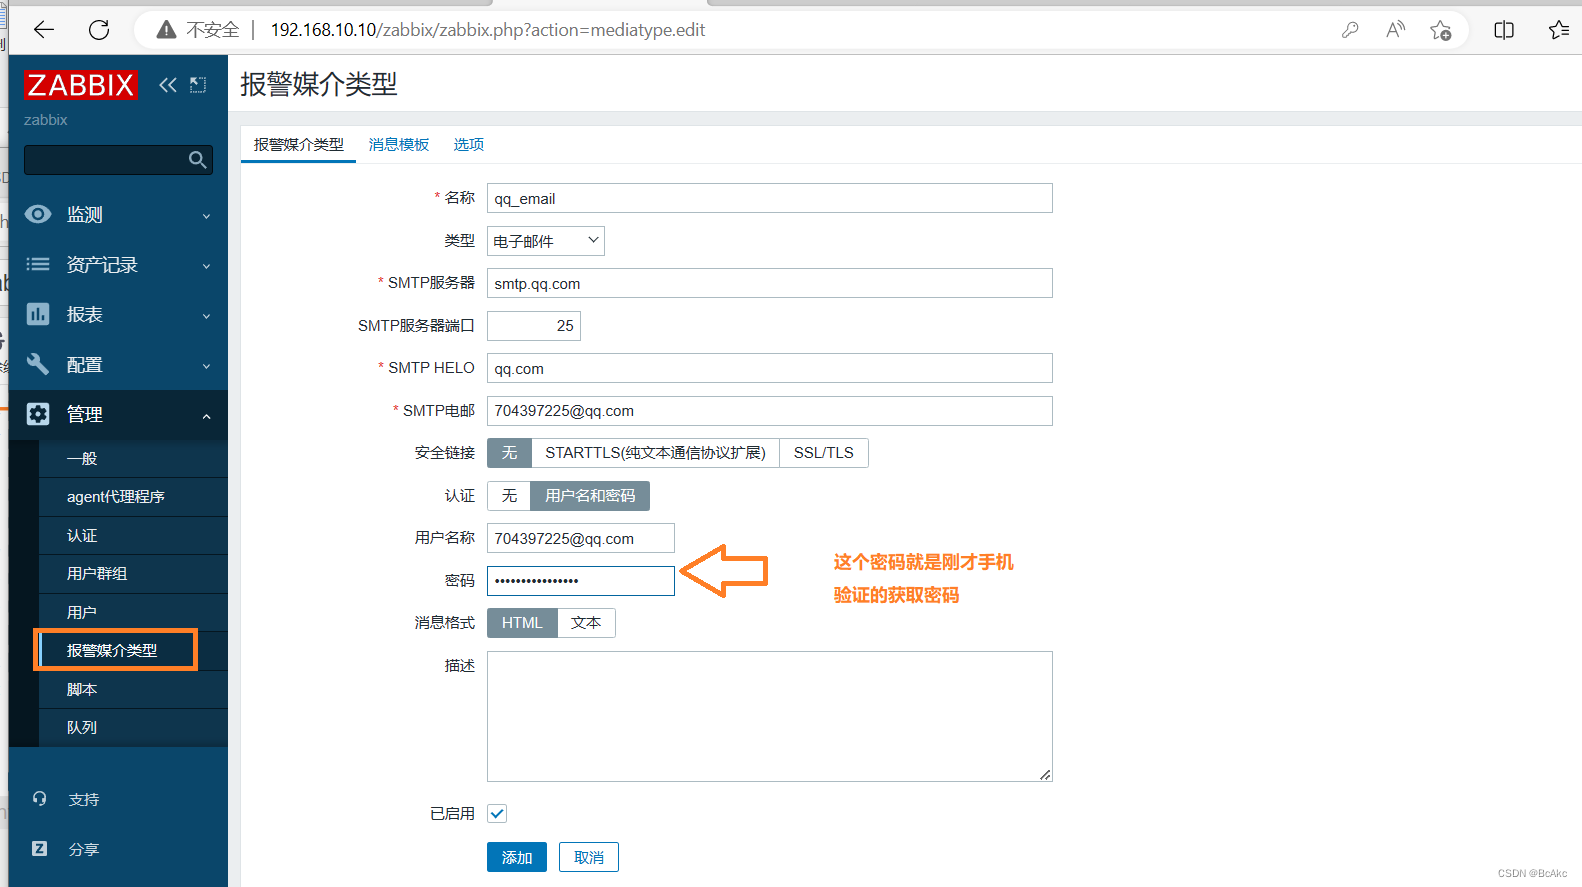This screenshot has height=887, width=1582.
Task: Open the 分享 link
Action: pos(84,850)
